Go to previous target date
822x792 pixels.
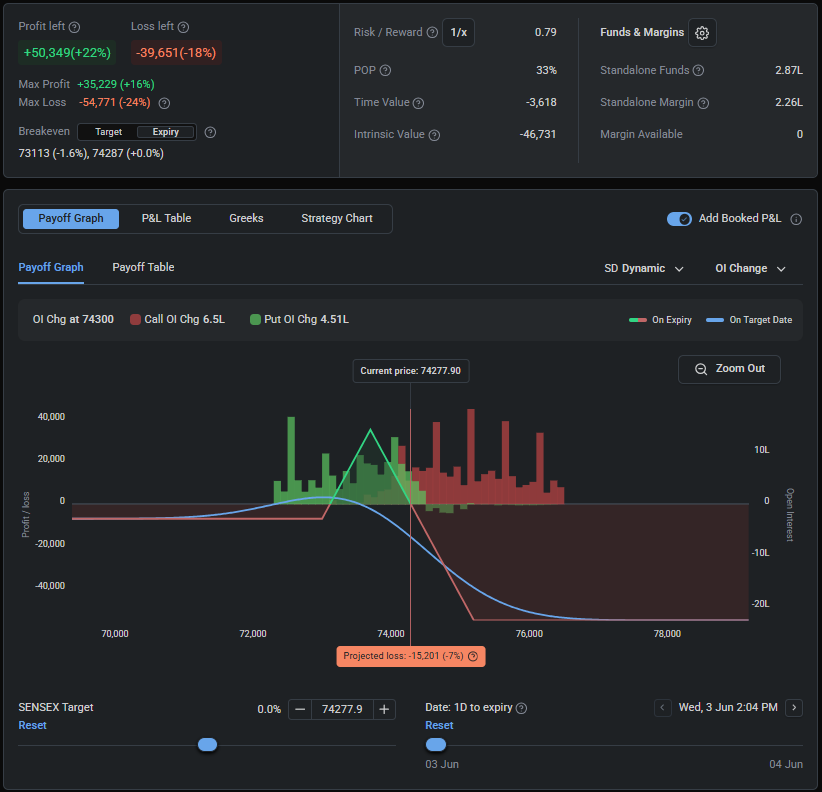coord(663,708)
